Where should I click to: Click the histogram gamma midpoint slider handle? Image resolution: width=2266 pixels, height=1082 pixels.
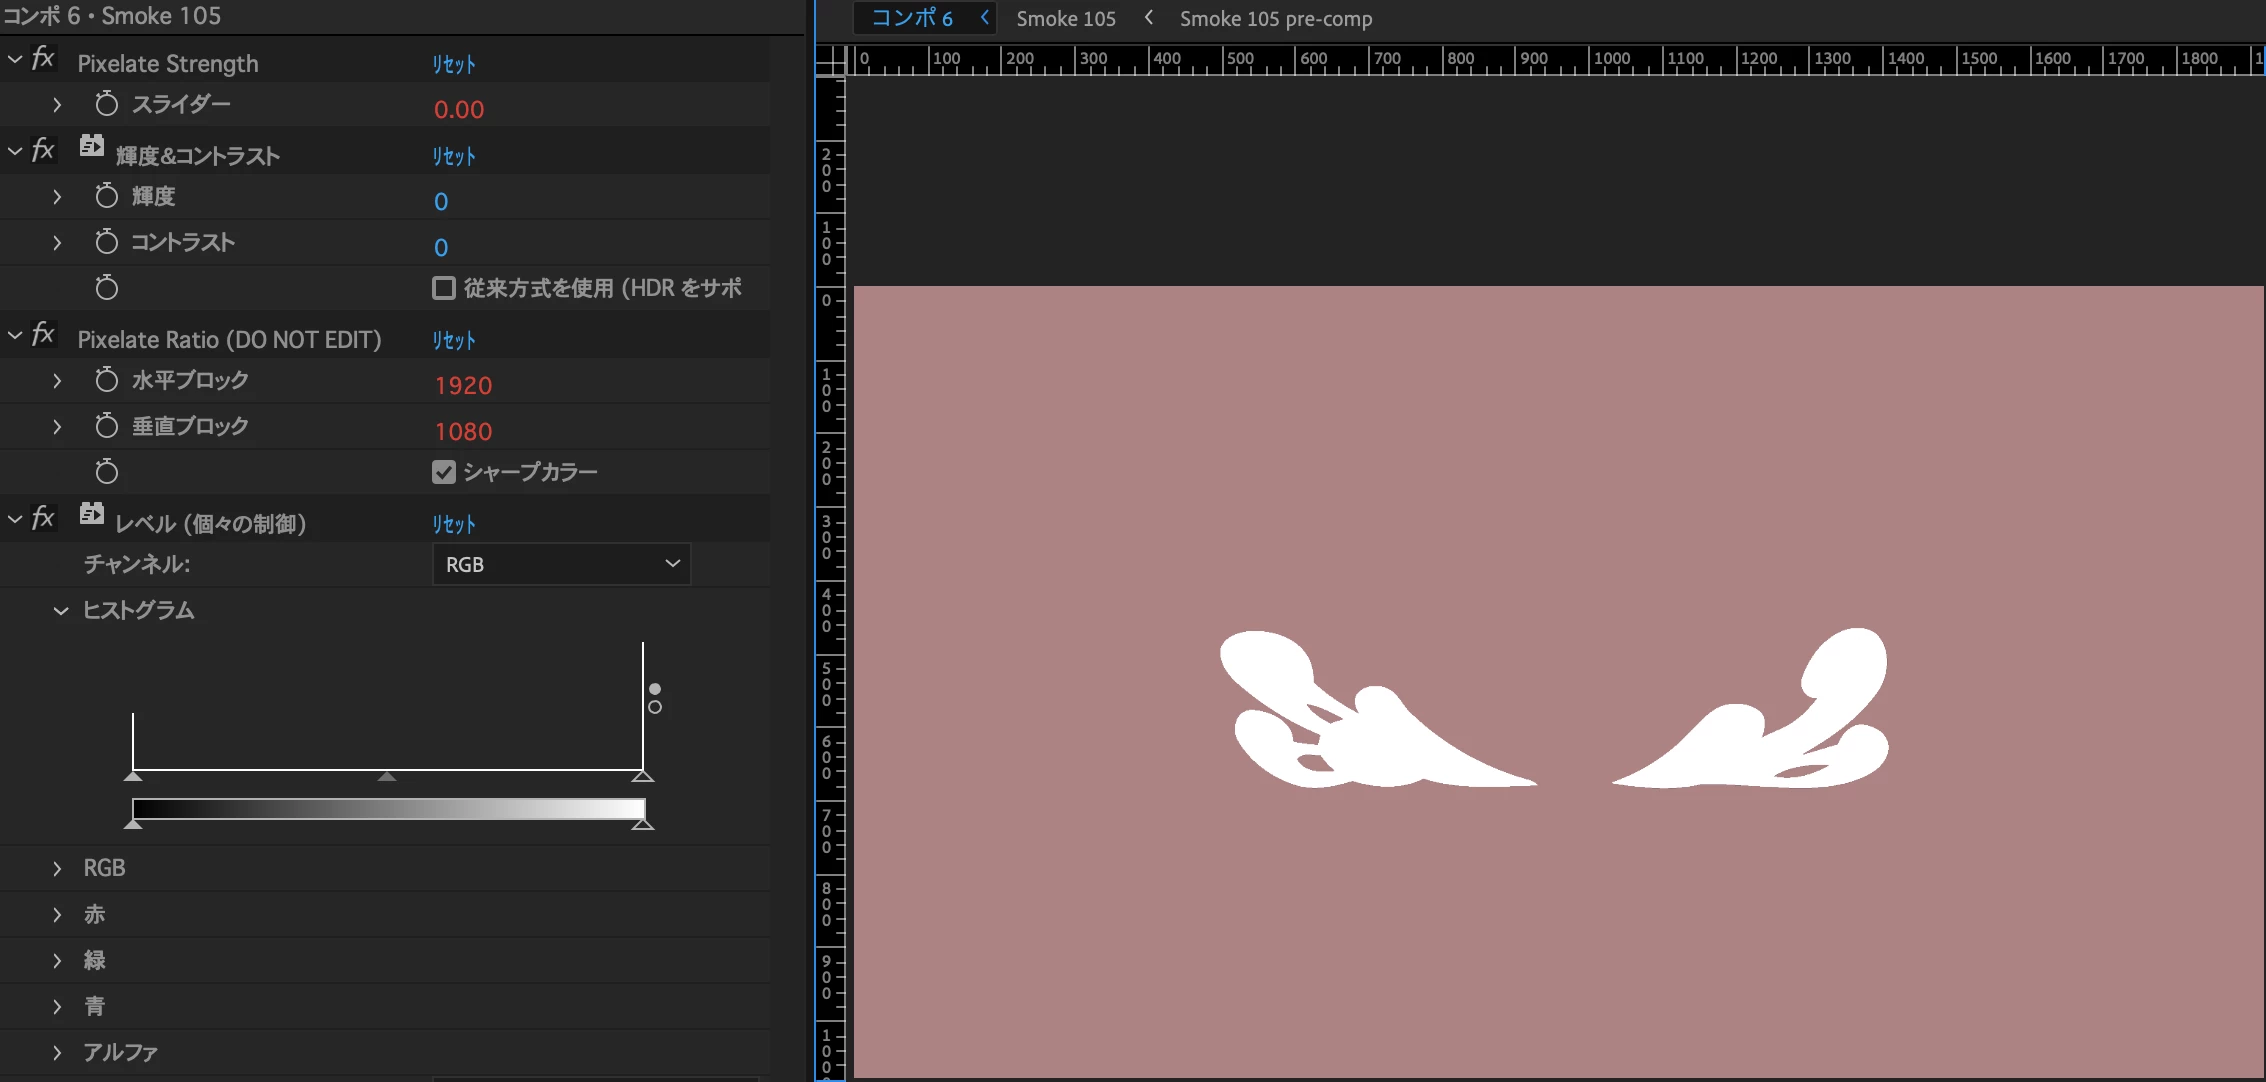point(387,776)
